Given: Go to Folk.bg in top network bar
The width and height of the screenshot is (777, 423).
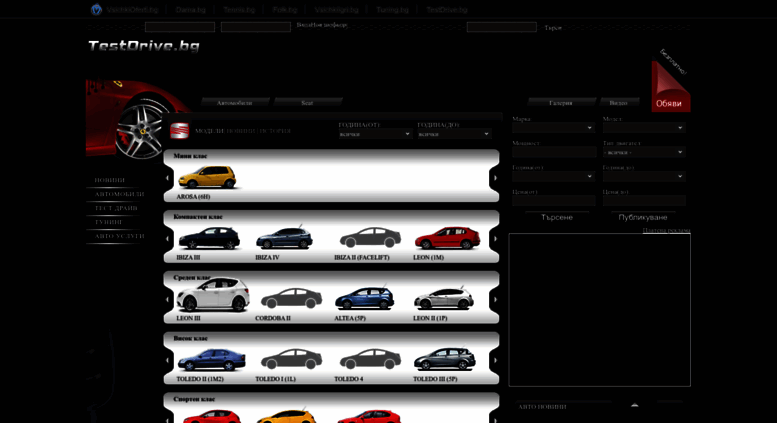Looking at the screenshot, I should coord(284,9).
